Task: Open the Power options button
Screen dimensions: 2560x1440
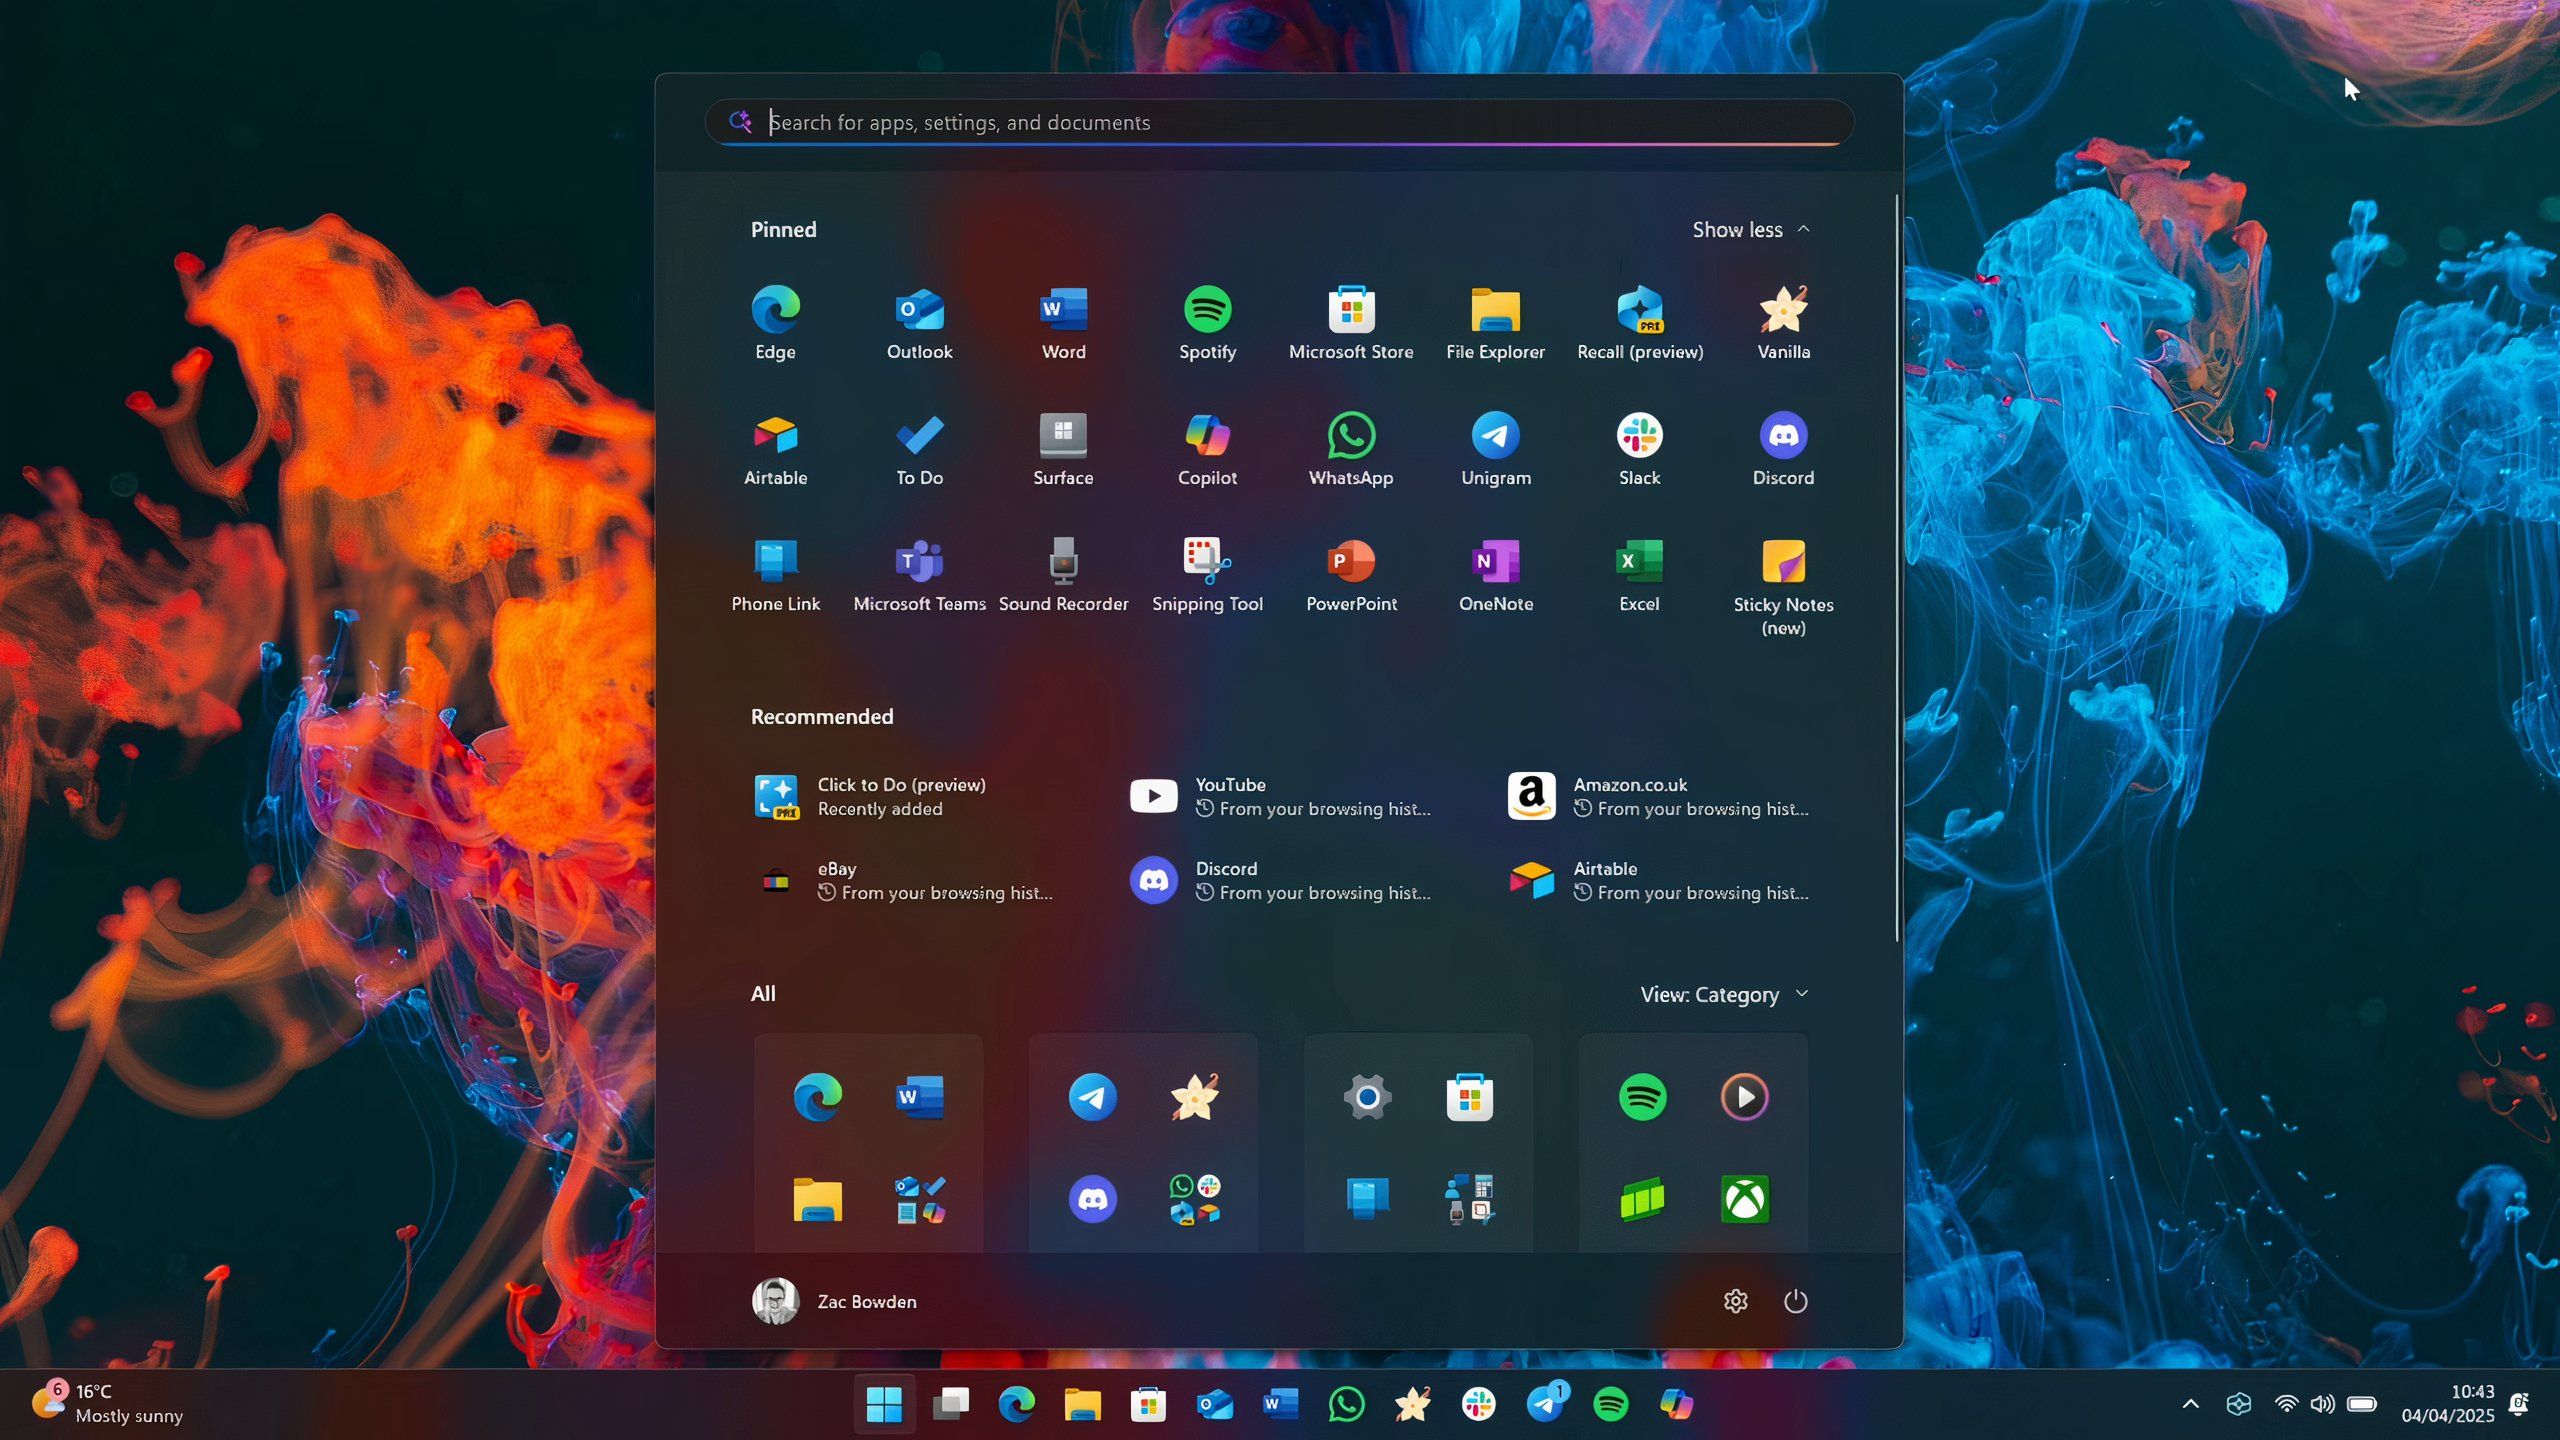Action: coord(1796,1301)
